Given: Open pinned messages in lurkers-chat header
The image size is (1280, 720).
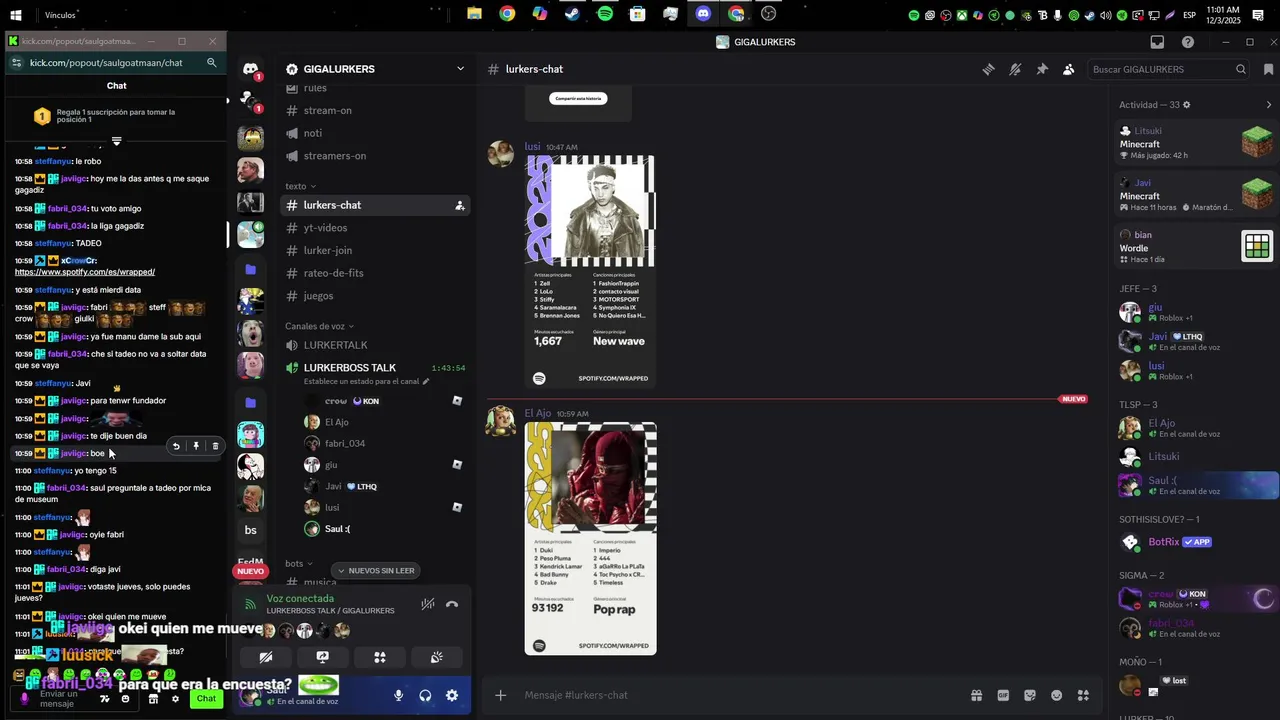Looking at the screenshot, I should (x=1042, y=69).
